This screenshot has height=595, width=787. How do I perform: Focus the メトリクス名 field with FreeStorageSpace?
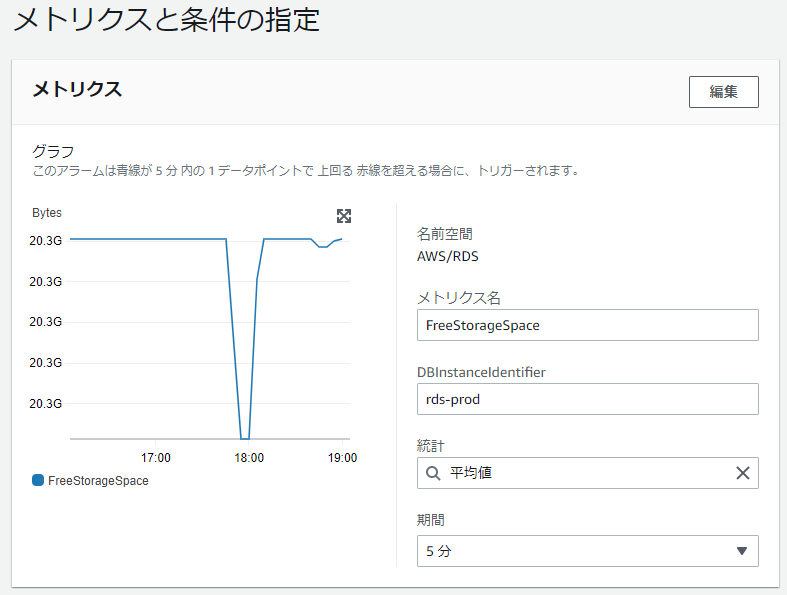[x=587, y=325]
